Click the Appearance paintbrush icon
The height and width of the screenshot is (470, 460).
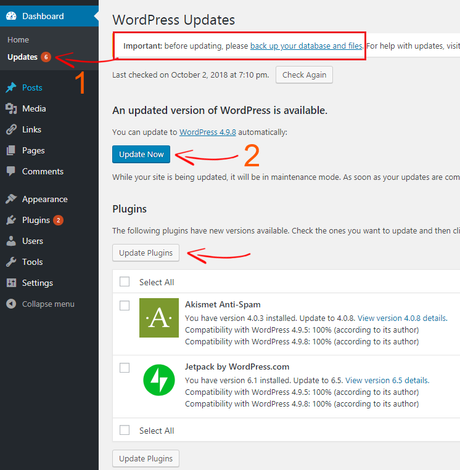coord(11,199)
